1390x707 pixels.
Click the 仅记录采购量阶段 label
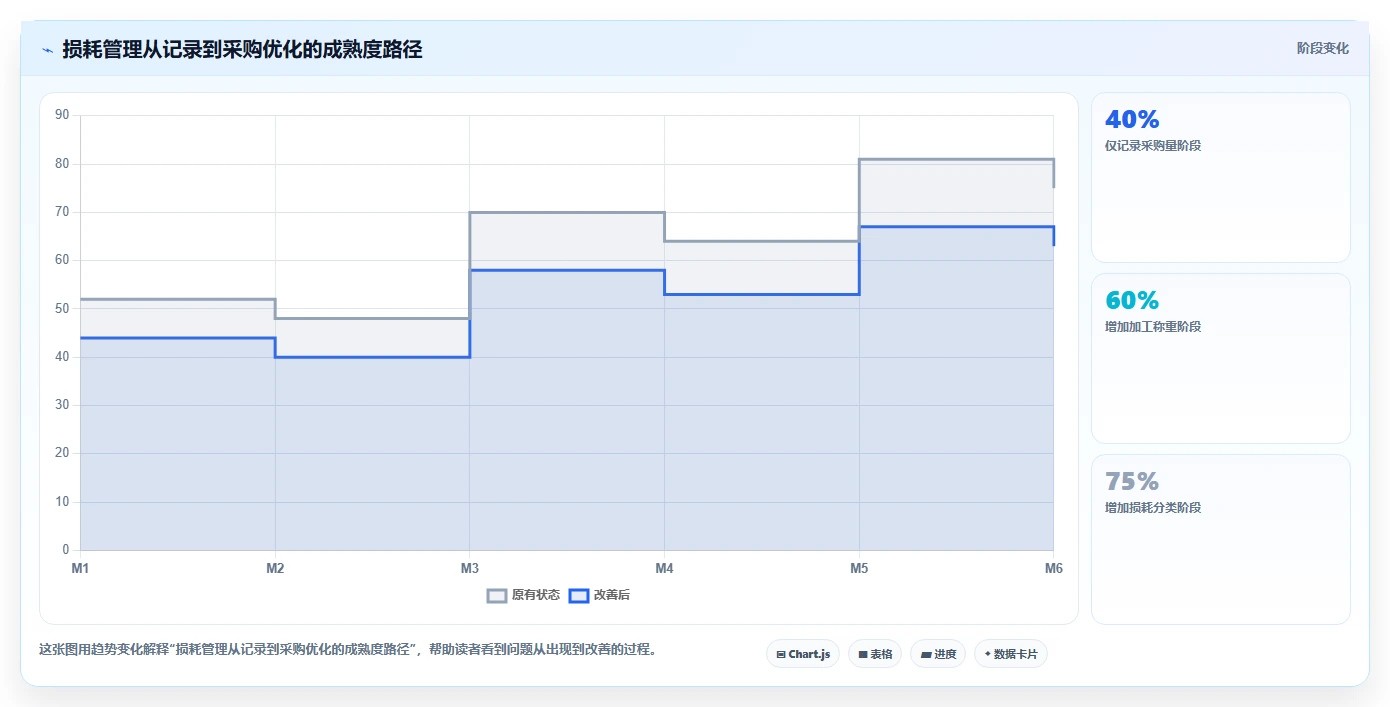click(1153, 145)
